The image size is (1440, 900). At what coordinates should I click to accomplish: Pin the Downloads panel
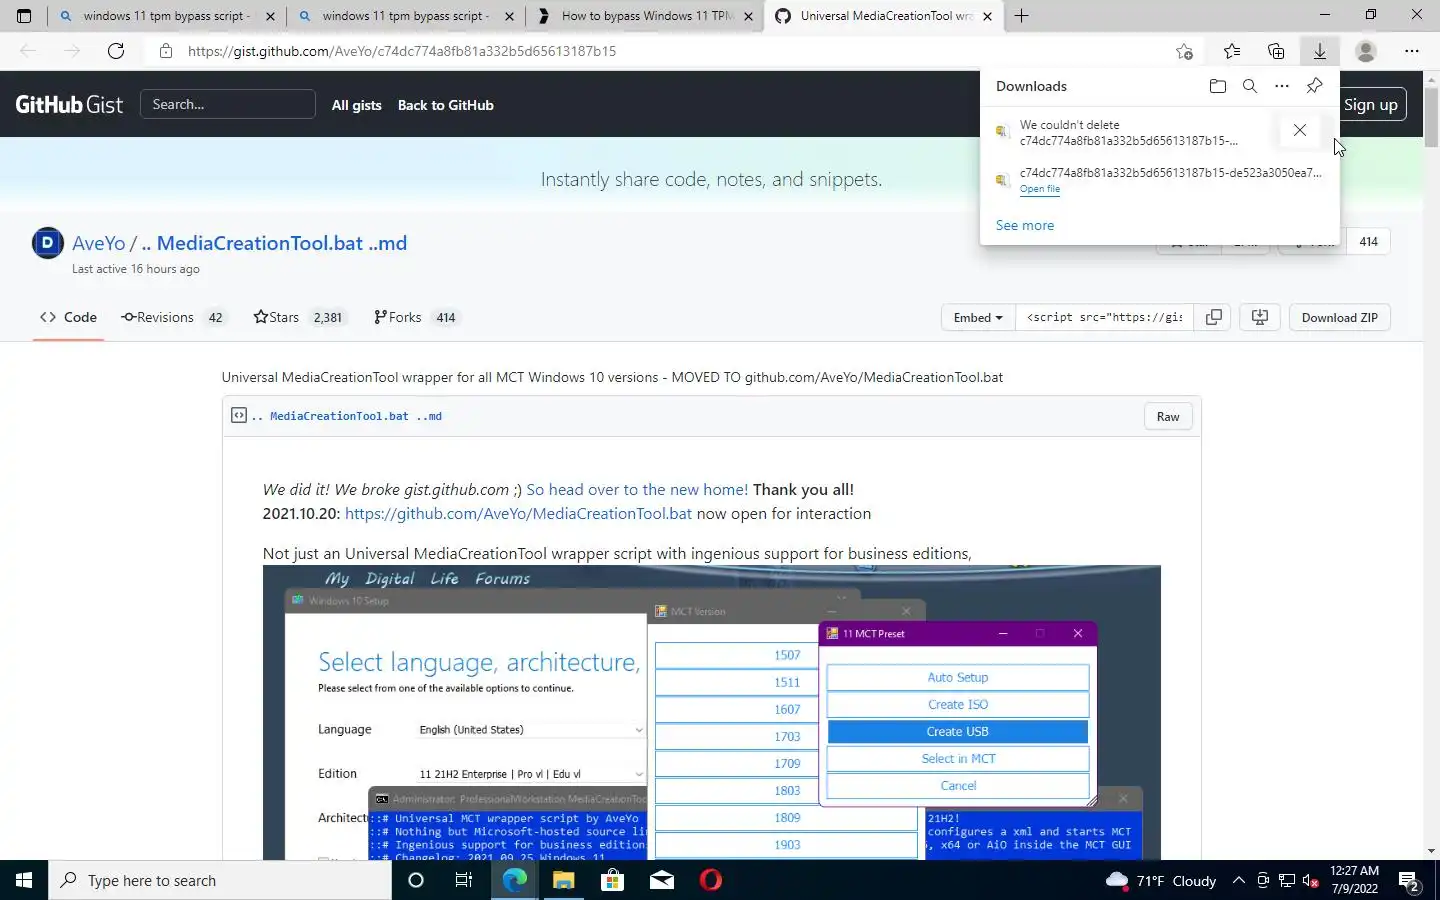(x=1315, y=86)
